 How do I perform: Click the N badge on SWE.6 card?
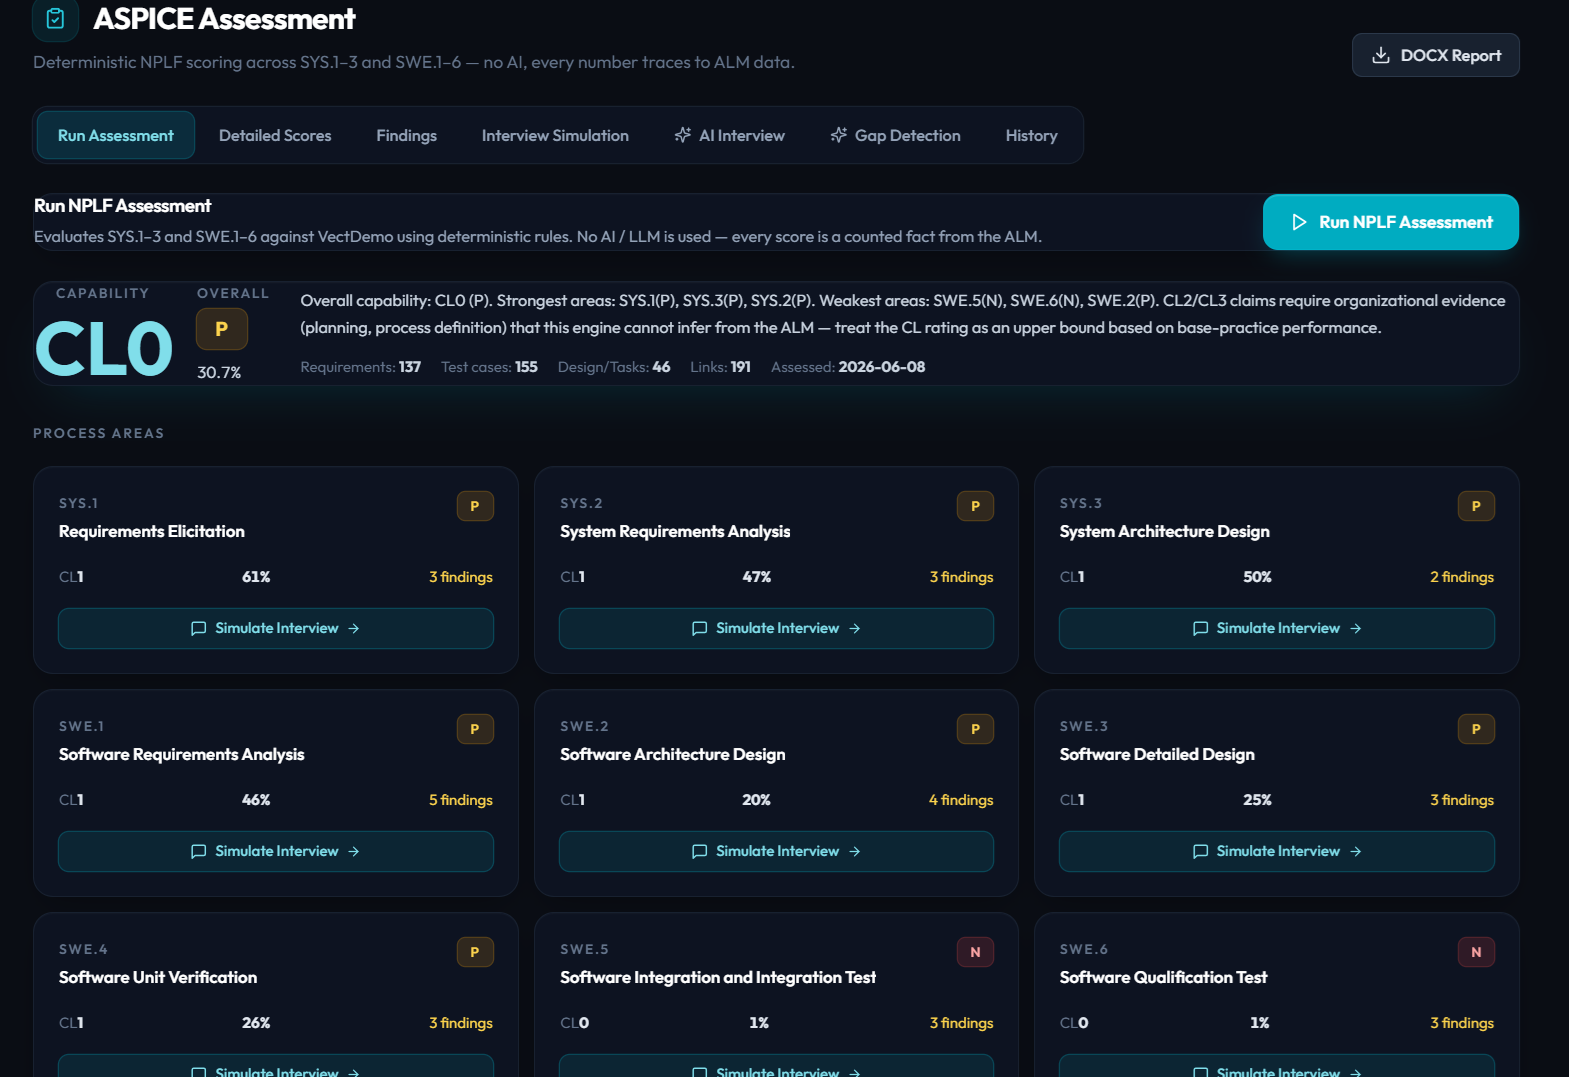(1476, 952)
